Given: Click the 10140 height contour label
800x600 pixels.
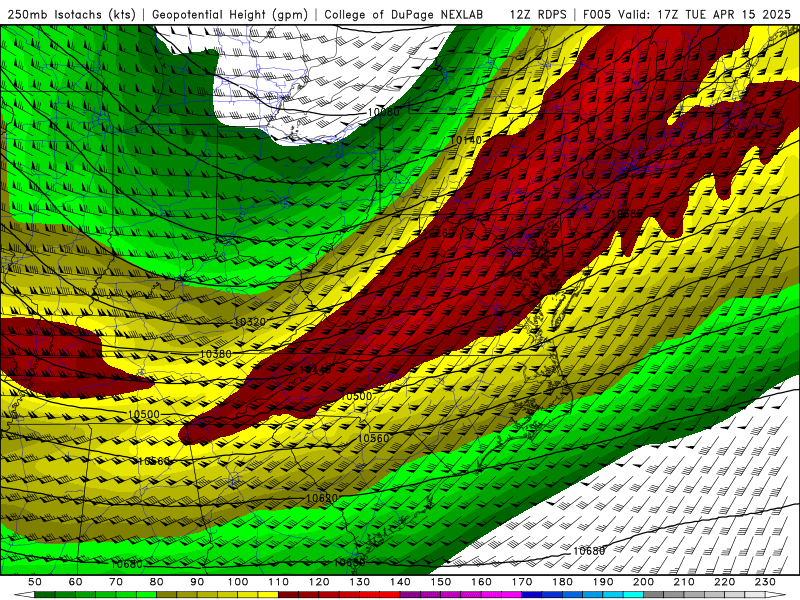Looking at the screenshot, I should [x=465, y=140].
